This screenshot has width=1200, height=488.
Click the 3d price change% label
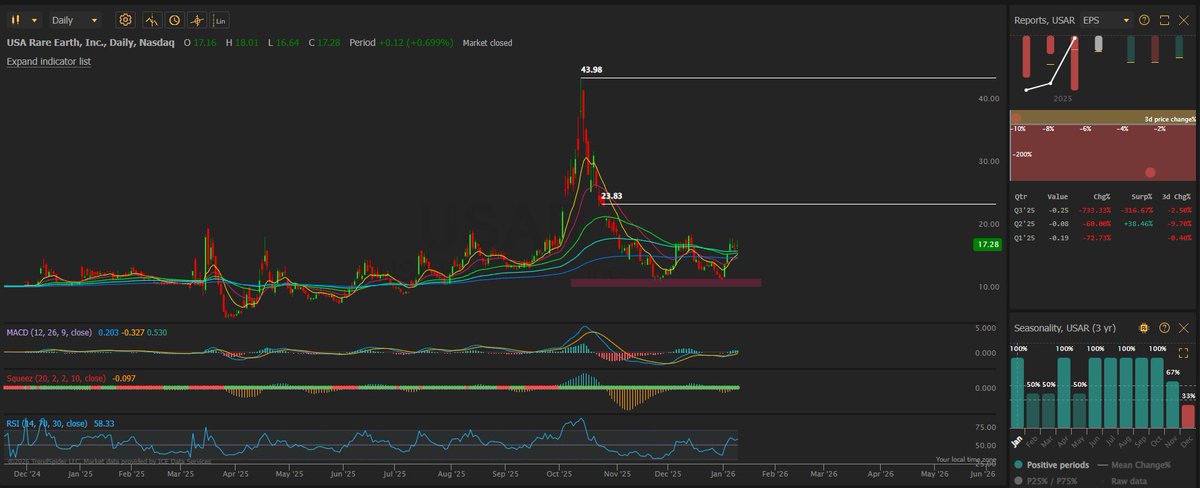[1170, 118]
